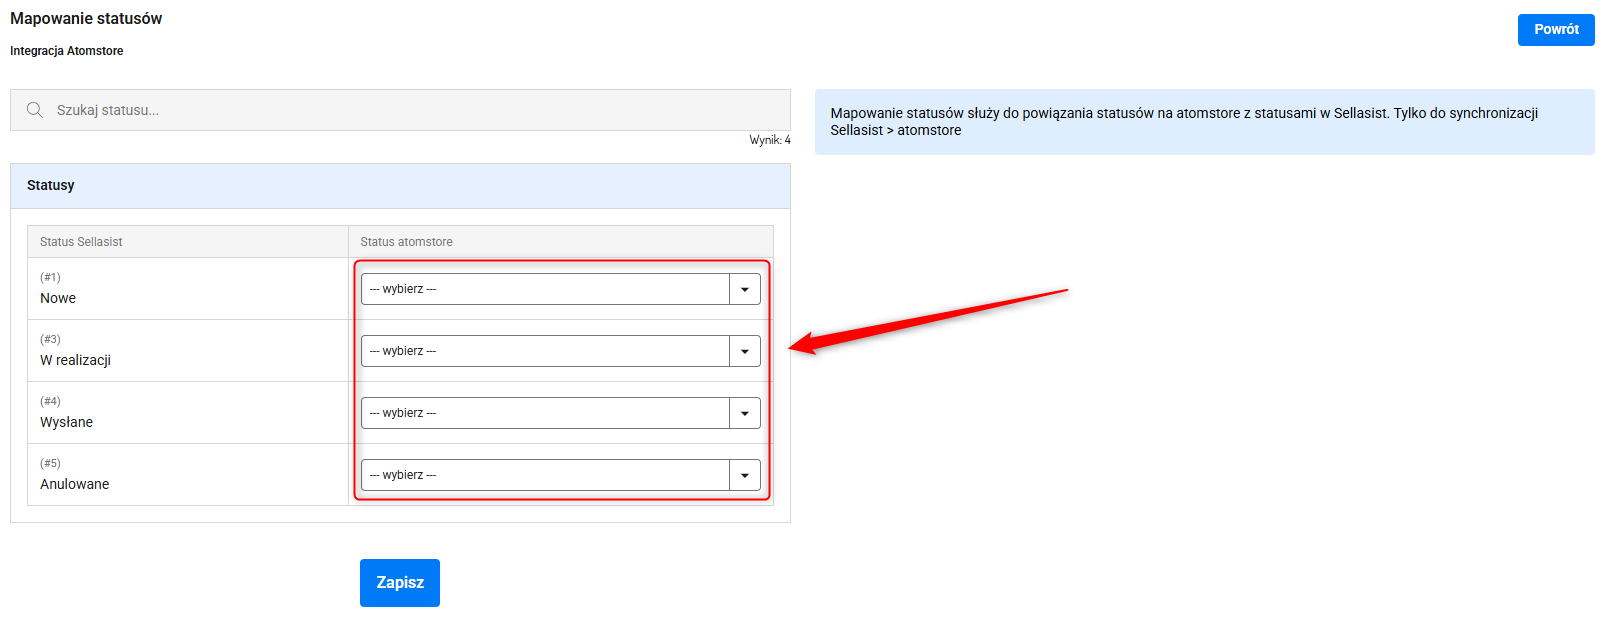This screenshot has height=620, width=1610.
Task: Click the 'Mapowanie statusów' page title
Action: pos(86,18)
